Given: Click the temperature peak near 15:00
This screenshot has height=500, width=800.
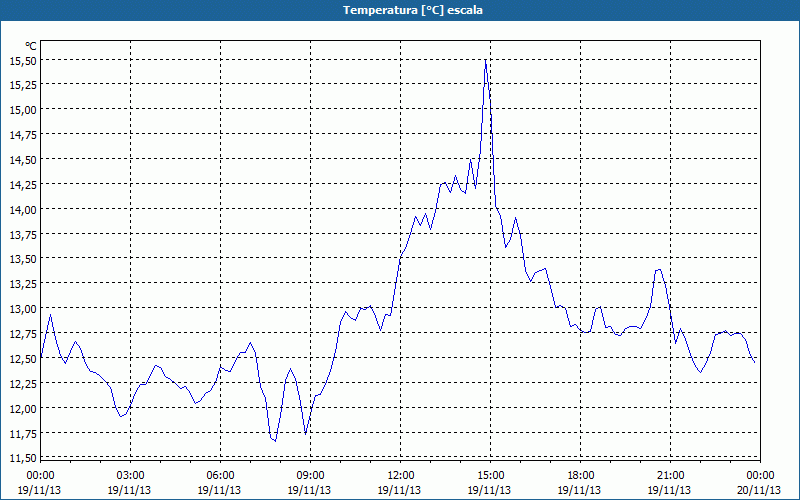Looking at the screenshot, I should pos(485,60).
